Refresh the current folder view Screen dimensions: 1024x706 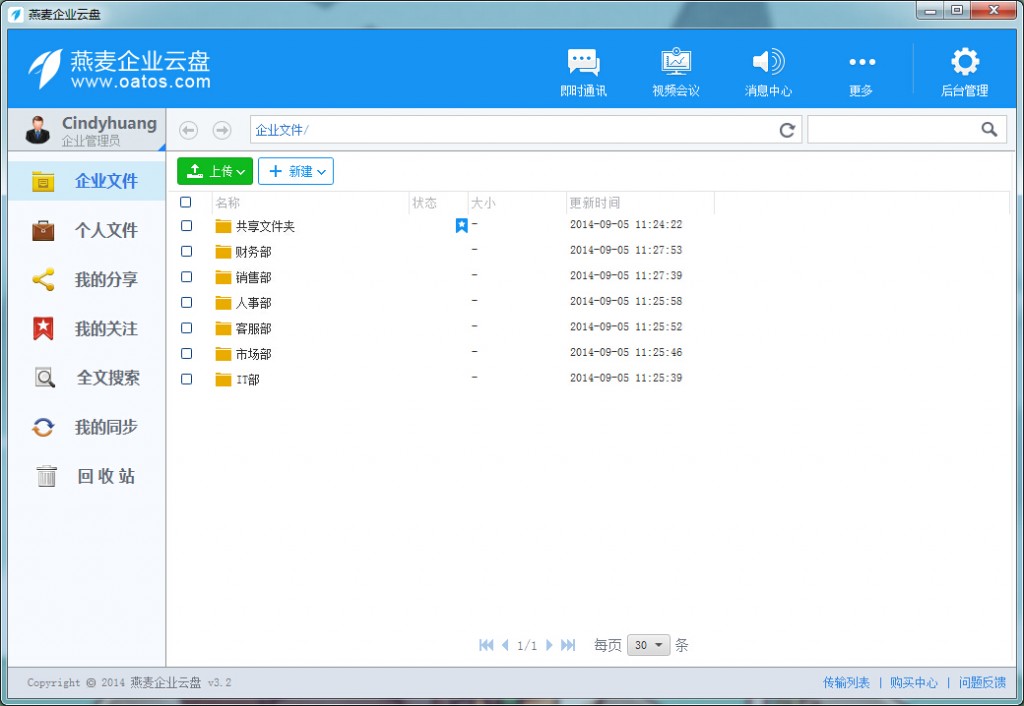click(x=787, y=129)
